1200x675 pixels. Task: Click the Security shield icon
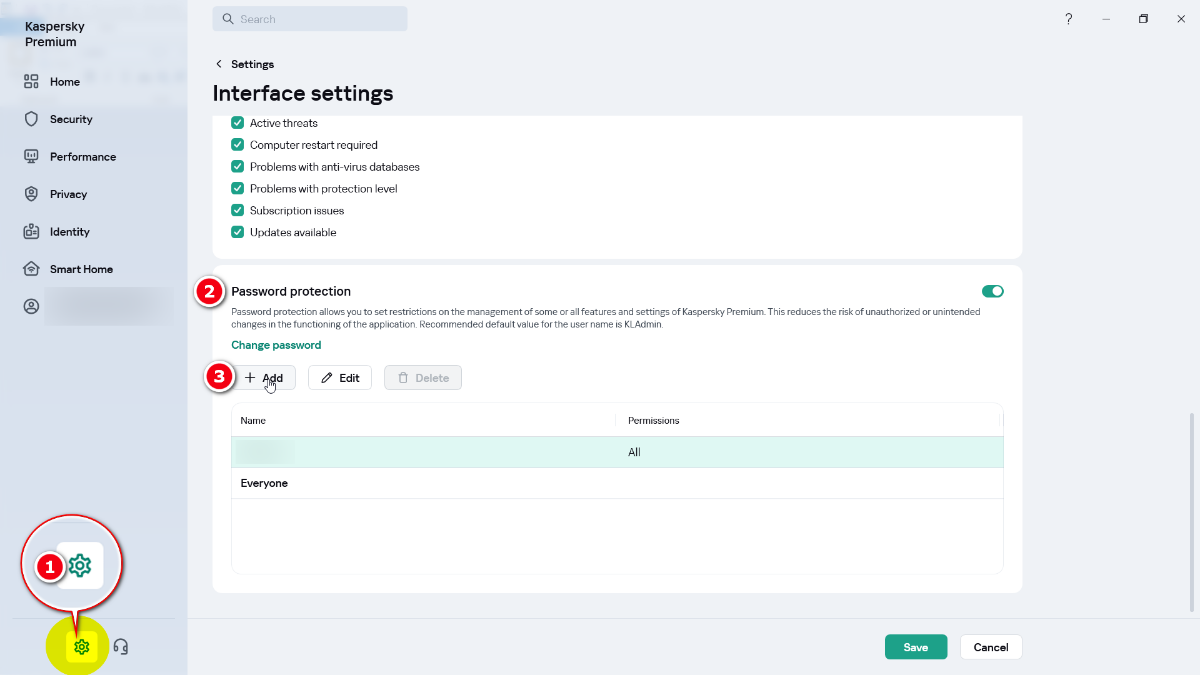pyautogui.click(x=31, y=119)
